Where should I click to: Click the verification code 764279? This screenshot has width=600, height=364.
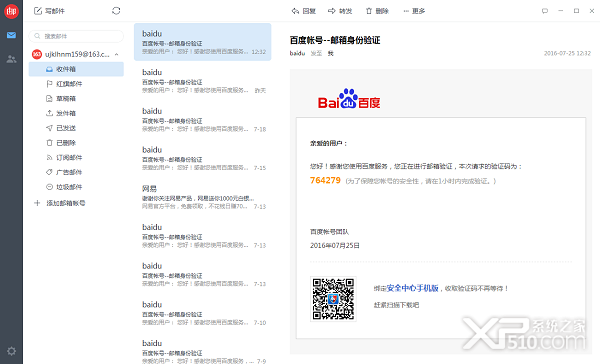[x=325, y=180]
